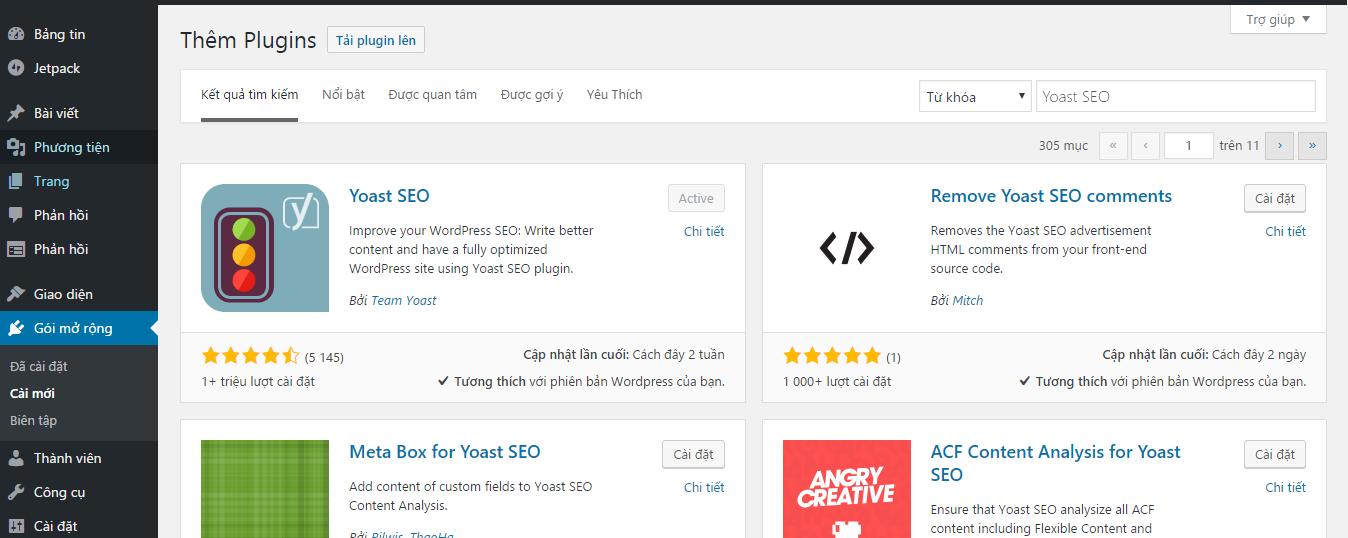
Task: Open Chi tiết for Remove Yoast SEO comments
Action: point(1286,231)
